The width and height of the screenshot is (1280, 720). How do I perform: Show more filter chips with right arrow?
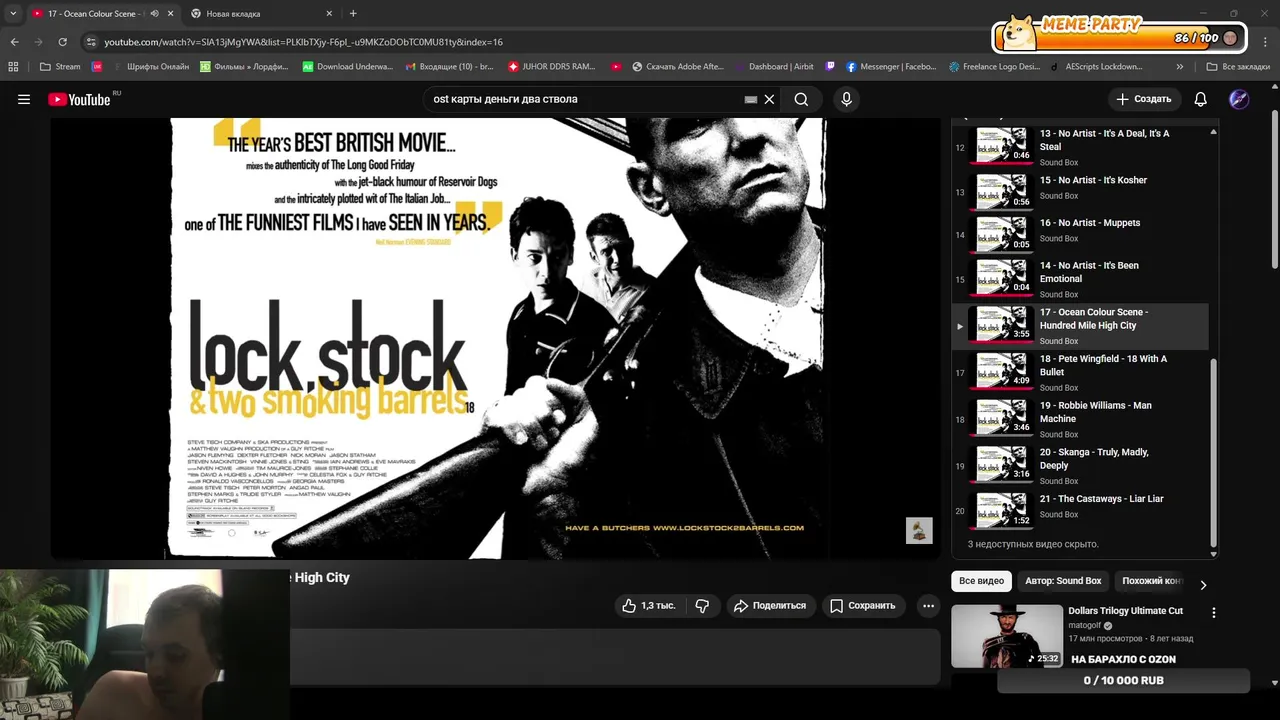[x=1203, y=584]
